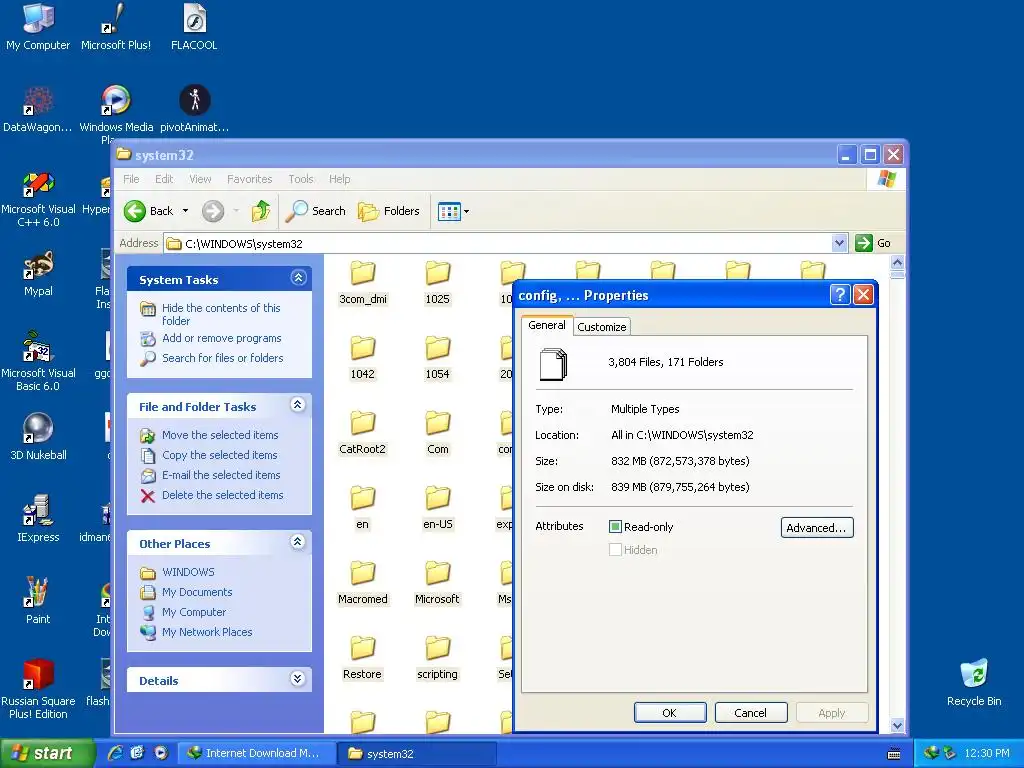Screen dimensions: 1024x768
Task: Select the en-US folder
Action: click(x=438, y=507)
